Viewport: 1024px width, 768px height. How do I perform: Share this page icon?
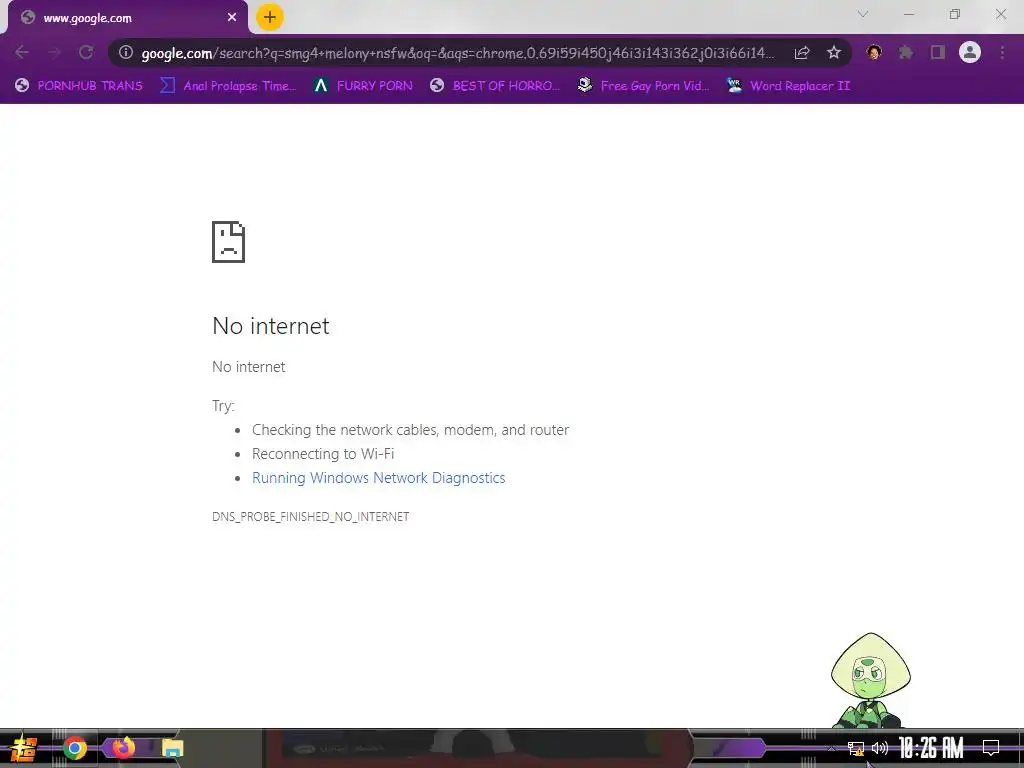point(802,53)
